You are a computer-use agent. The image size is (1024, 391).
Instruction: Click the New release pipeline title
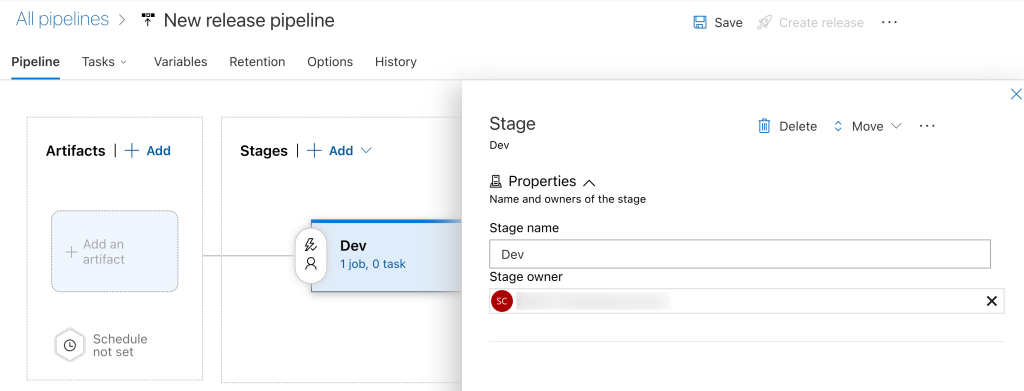(x=249, y=20)
